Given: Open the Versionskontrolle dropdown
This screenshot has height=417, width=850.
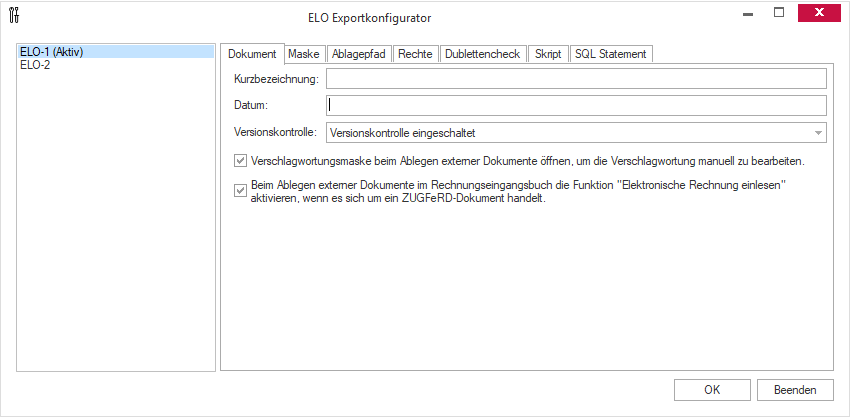Looking at the screenshot, I should point(576,133).
